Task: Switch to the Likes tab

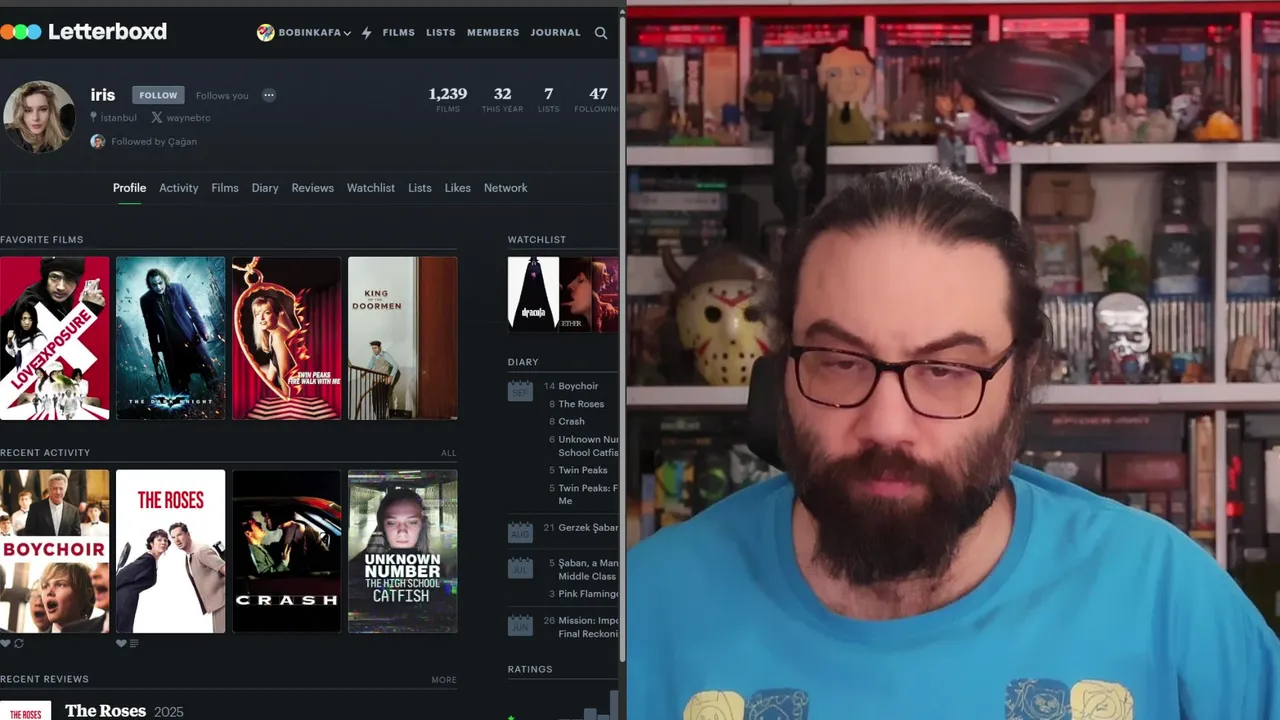Action: [458, 188]
